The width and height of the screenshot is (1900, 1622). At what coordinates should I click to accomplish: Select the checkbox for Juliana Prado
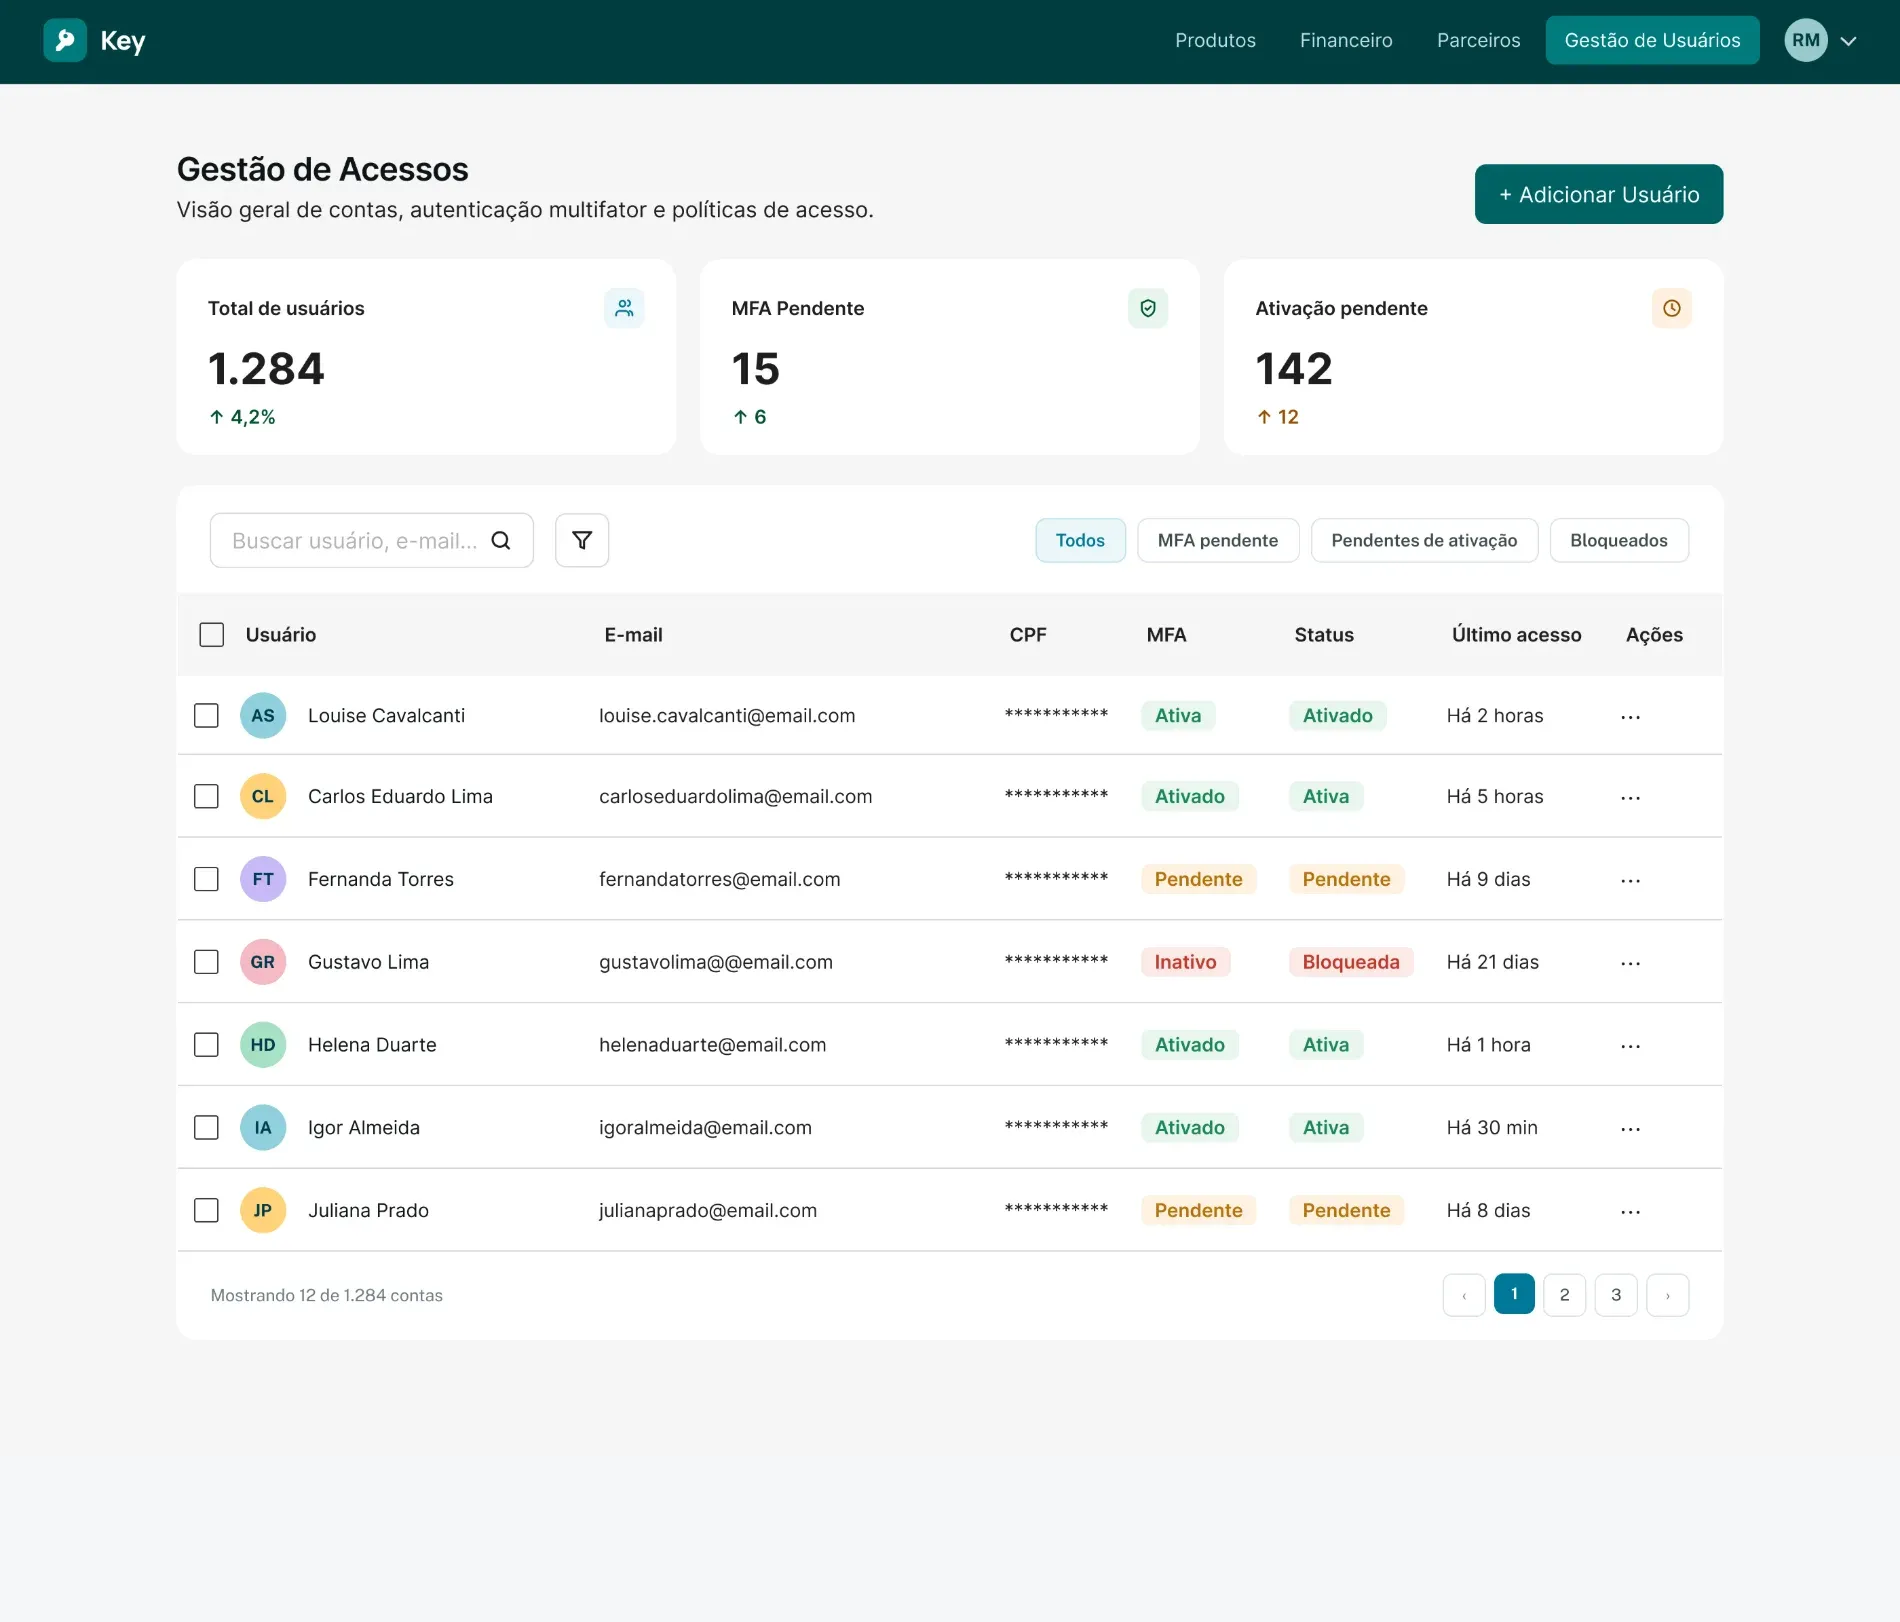tap(206, 1210)
